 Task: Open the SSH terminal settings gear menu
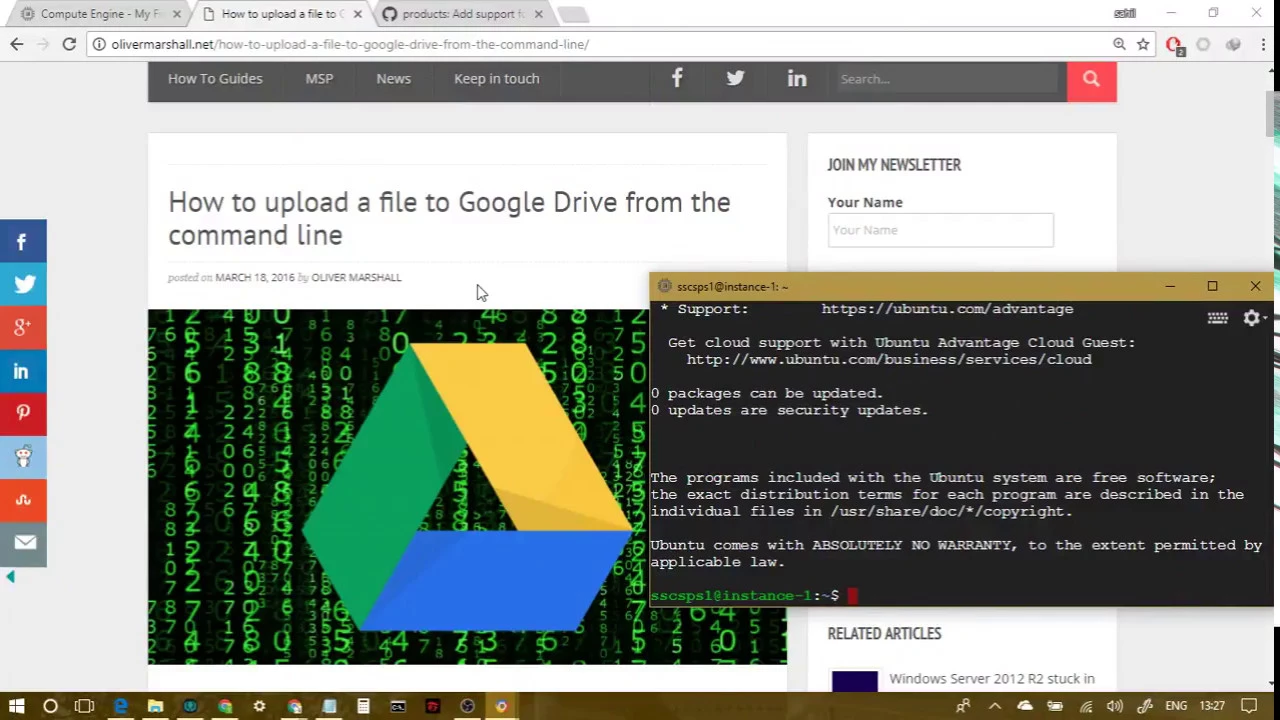[1254, 318]
